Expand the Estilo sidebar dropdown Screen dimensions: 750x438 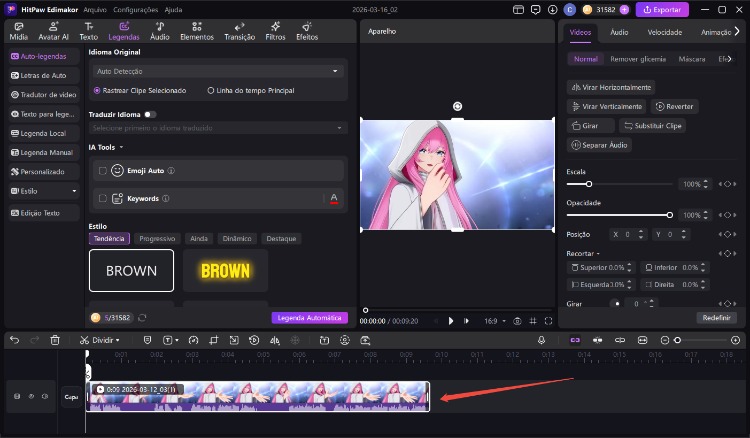point(74,191)
